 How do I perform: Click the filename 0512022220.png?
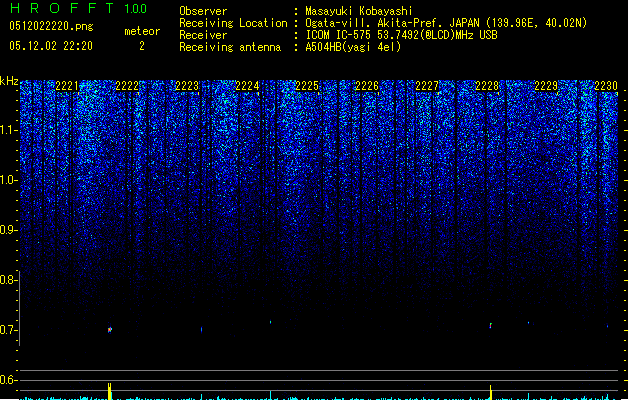click(51, 27)
